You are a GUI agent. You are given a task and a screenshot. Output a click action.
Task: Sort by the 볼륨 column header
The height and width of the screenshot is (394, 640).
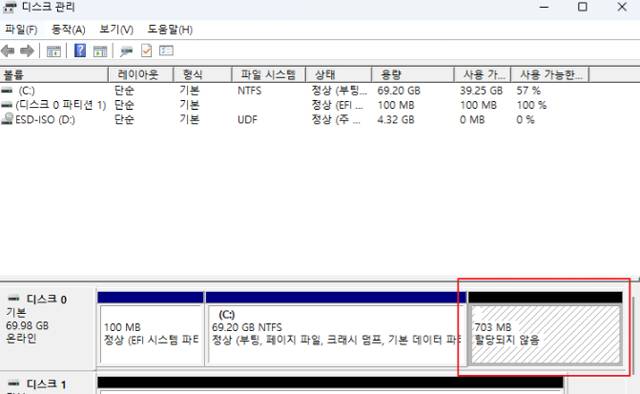click(x=54, y=75)
